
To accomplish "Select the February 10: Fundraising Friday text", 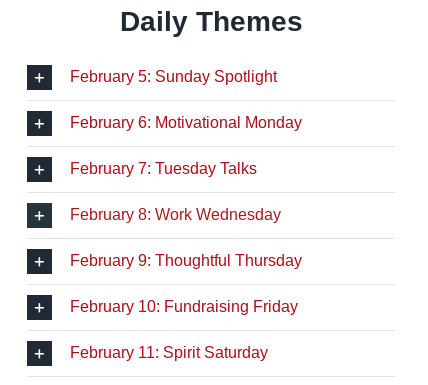I will 184,307.
